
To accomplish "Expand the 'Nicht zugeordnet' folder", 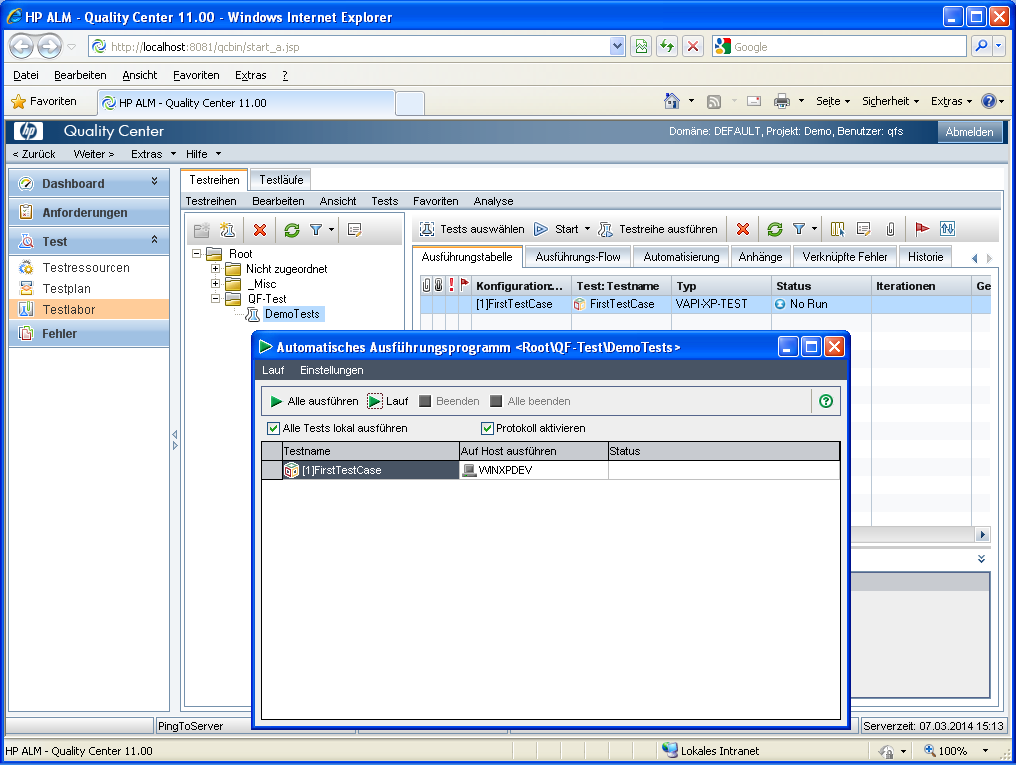I will point(216,269).
